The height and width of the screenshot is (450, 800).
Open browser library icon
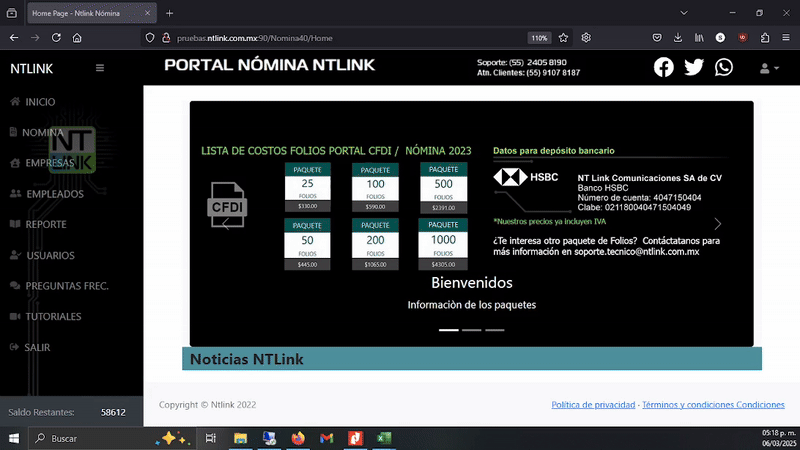click(x=699, y=38)
